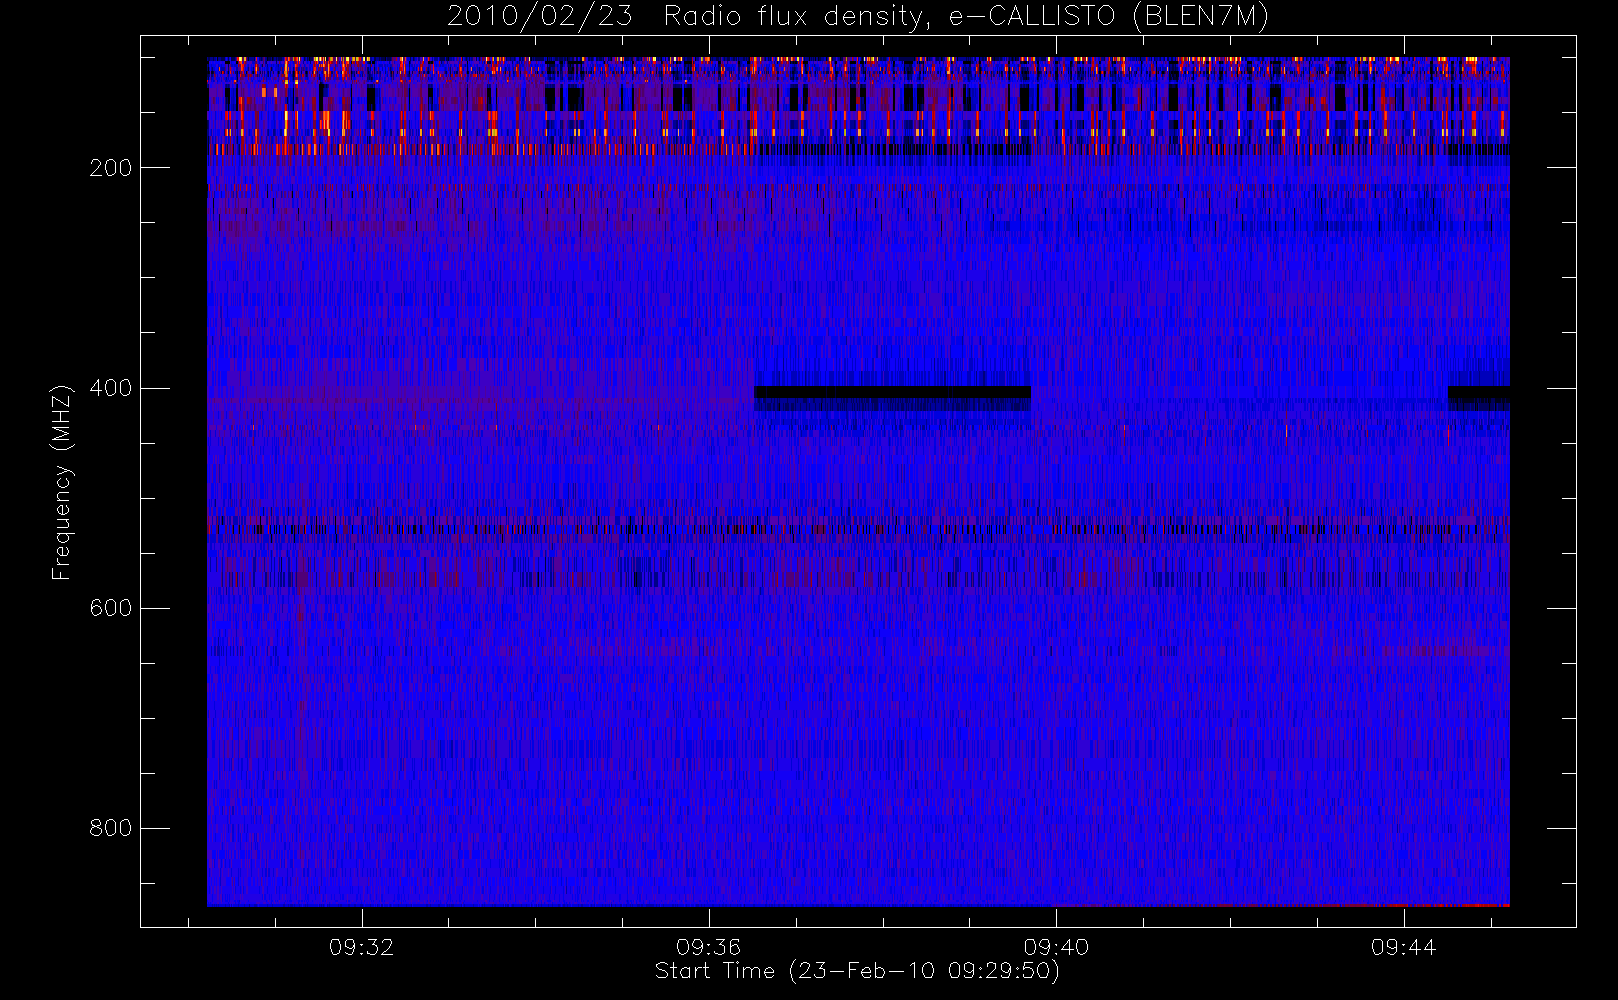1618x1000 pixels.
Task: Click the 200 frequency tick label
Action: pyautogui.click(x=111, y=168)
